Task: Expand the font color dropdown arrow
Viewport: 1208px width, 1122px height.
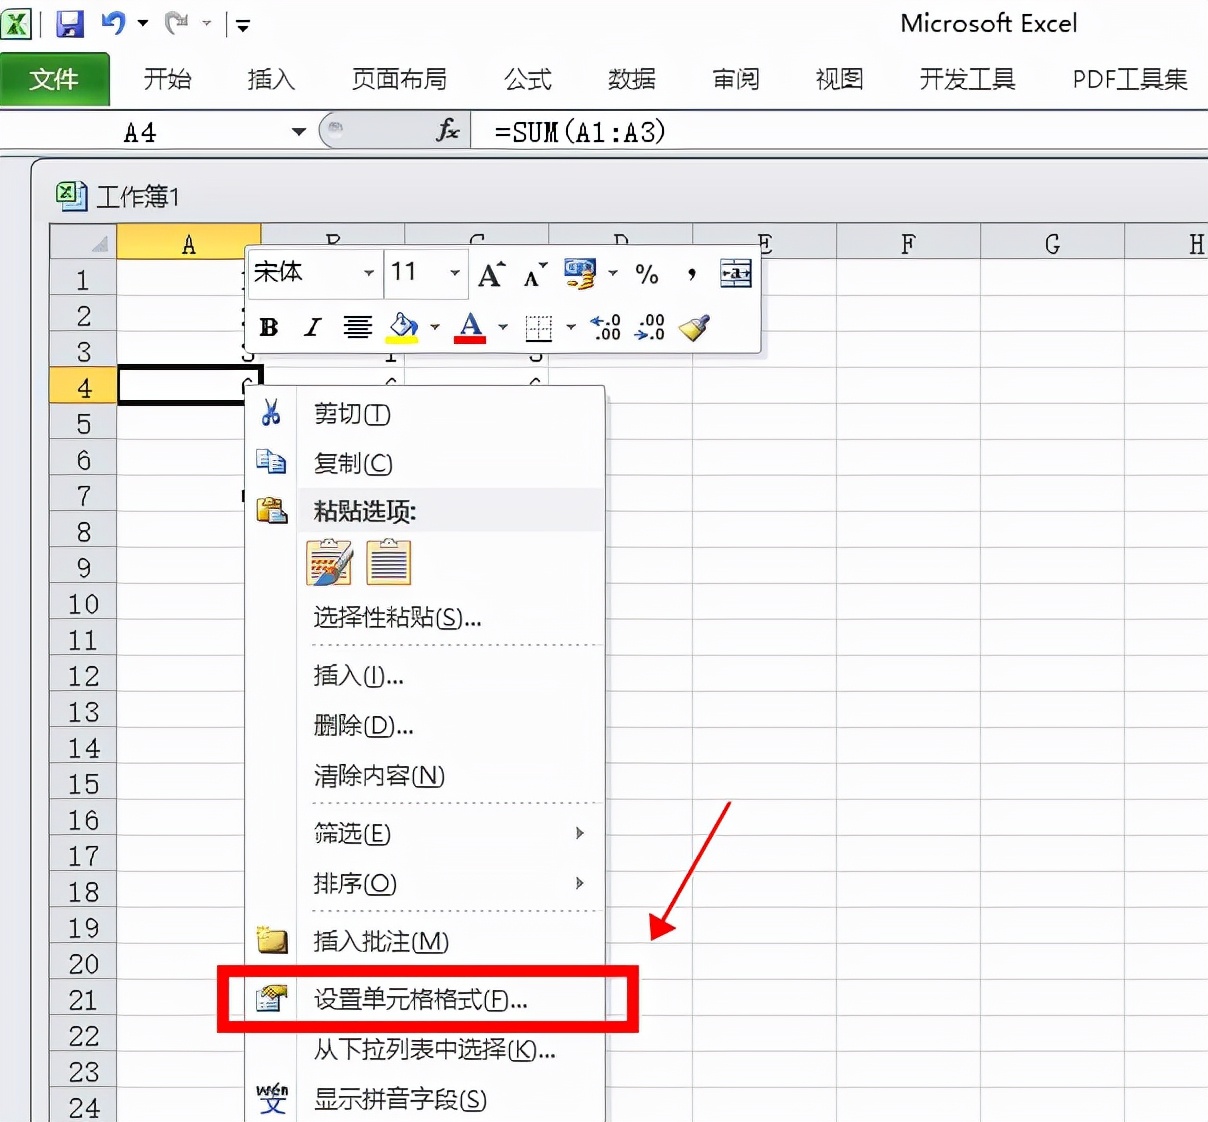Action: (x=503, y=327)
